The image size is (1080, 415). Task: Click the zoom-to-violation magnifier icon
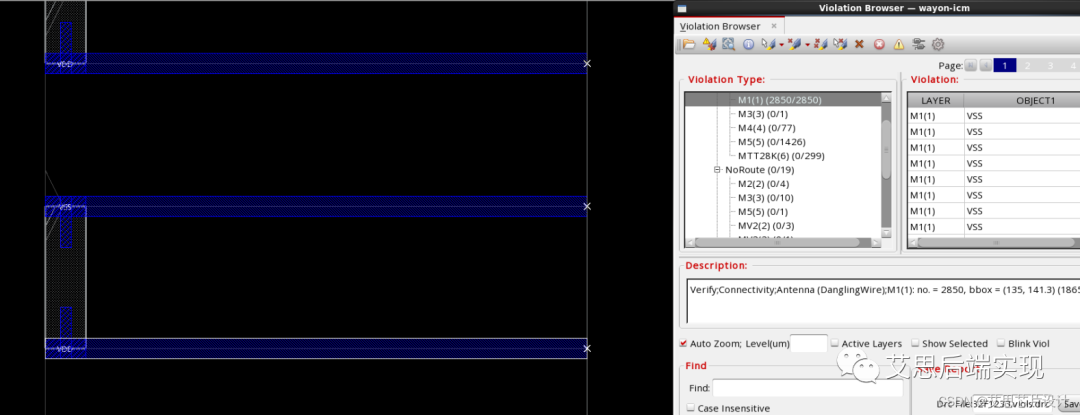[x=729, y=45]
